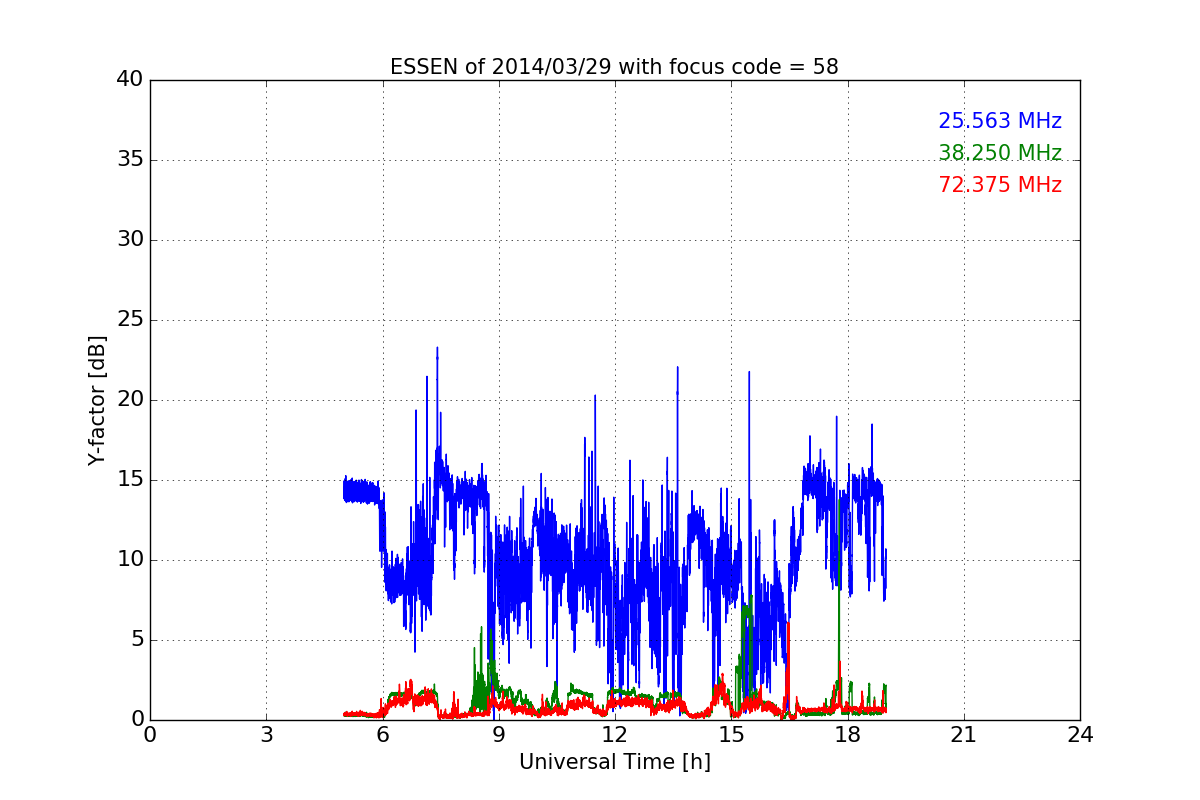Click the 'Y-factor [dB]' axis label
The width and height of the screenshot is (1200, 800).
(97, 400)
